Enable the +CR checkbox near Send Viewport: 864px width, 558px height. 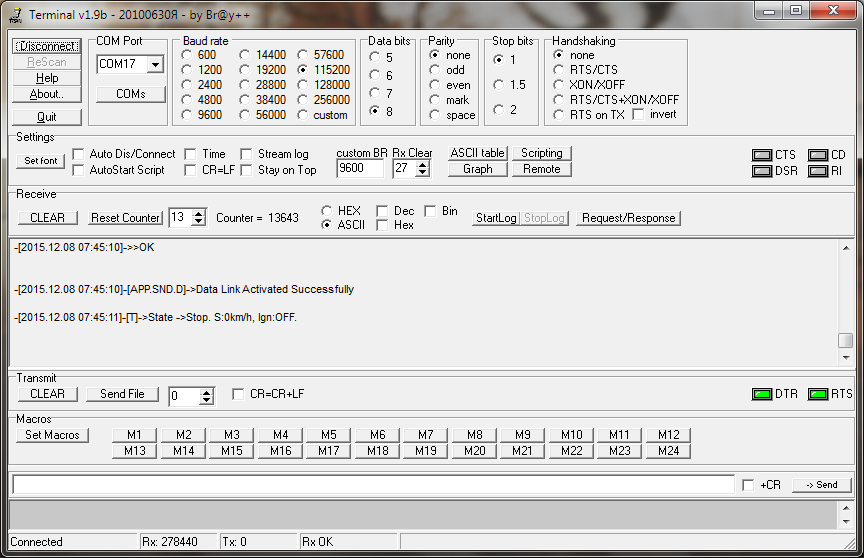[x=748, y=485]
